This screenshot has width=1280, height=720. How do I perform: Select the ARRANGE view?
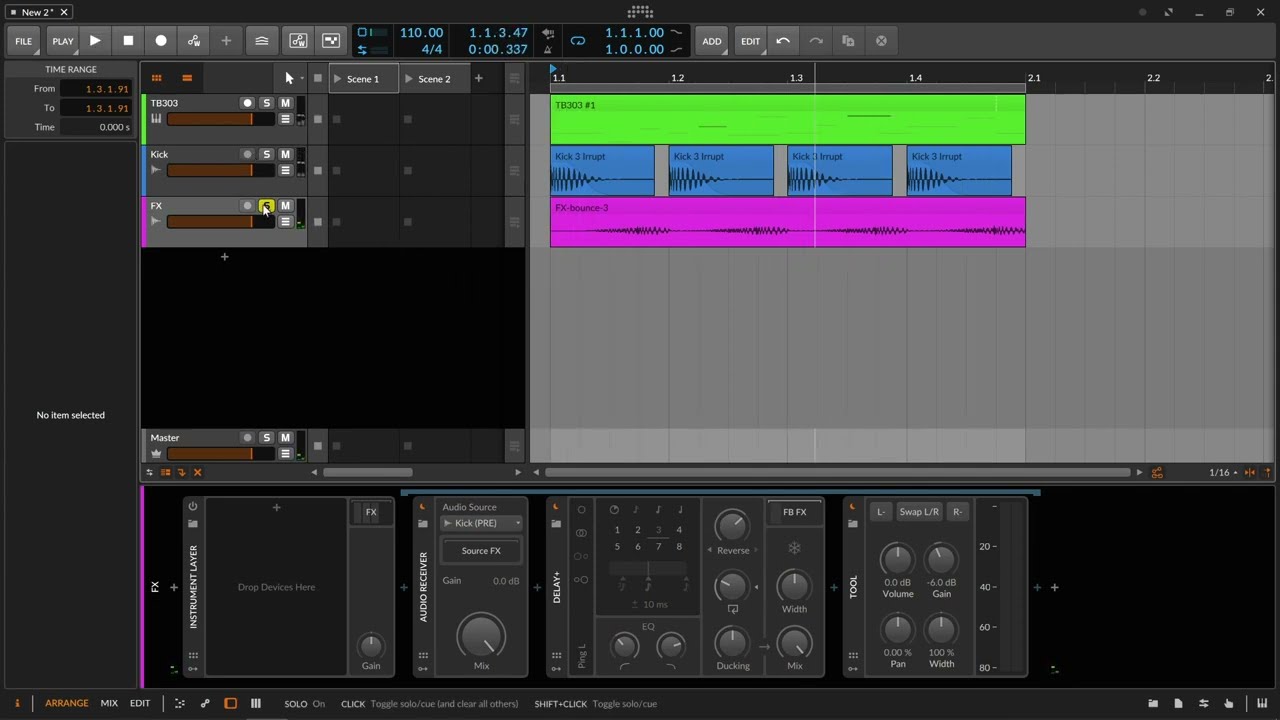[x=66, y=703]
